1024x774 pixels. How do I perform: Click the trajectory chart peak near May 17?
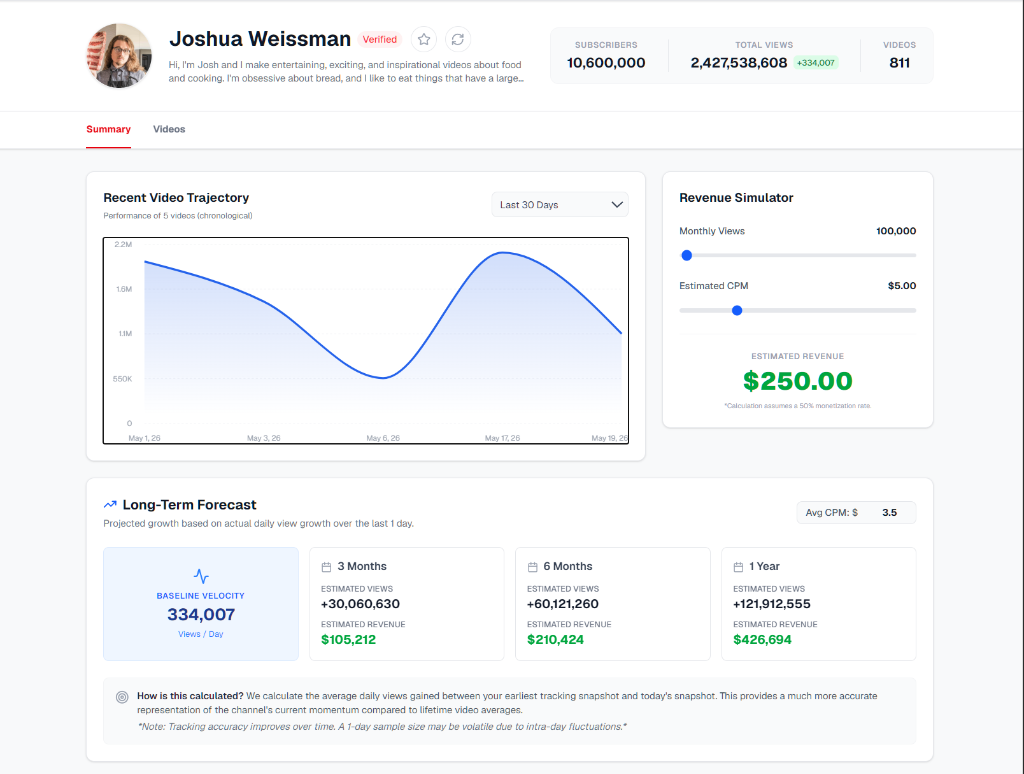click(x=502, y=252)
